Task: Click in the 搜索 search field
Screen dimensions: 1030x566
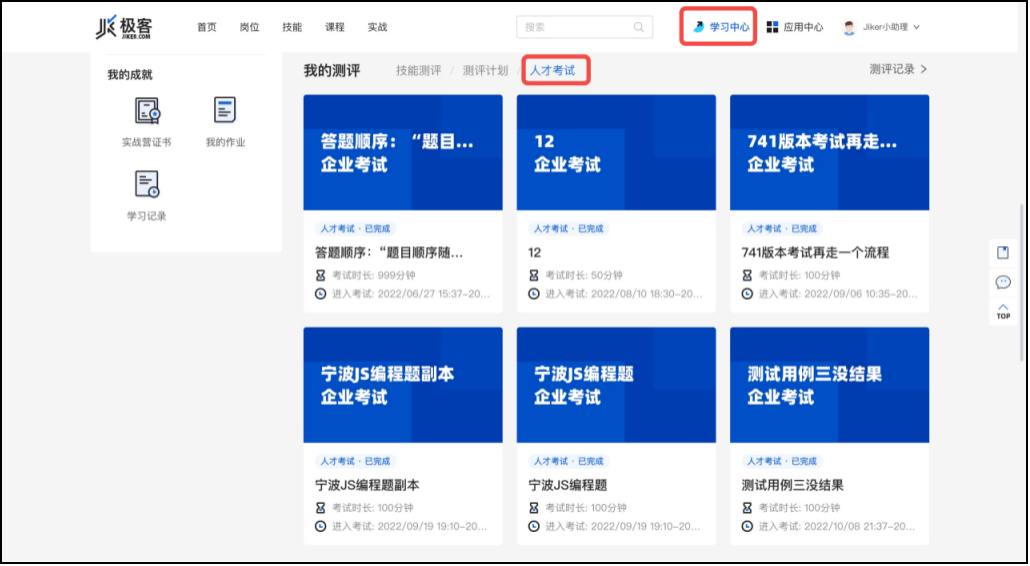Action: pos(584,28)
